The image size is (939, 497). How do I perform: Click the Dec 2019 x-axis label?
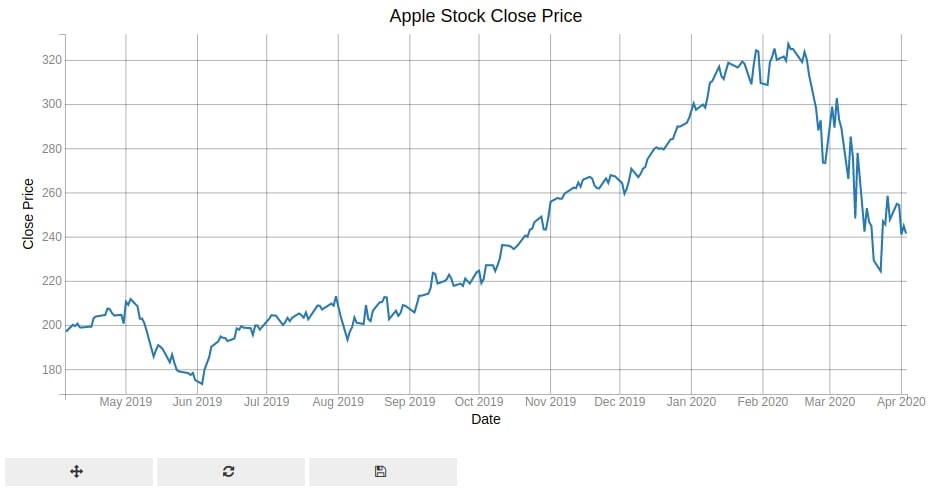(x=620, y=402)
